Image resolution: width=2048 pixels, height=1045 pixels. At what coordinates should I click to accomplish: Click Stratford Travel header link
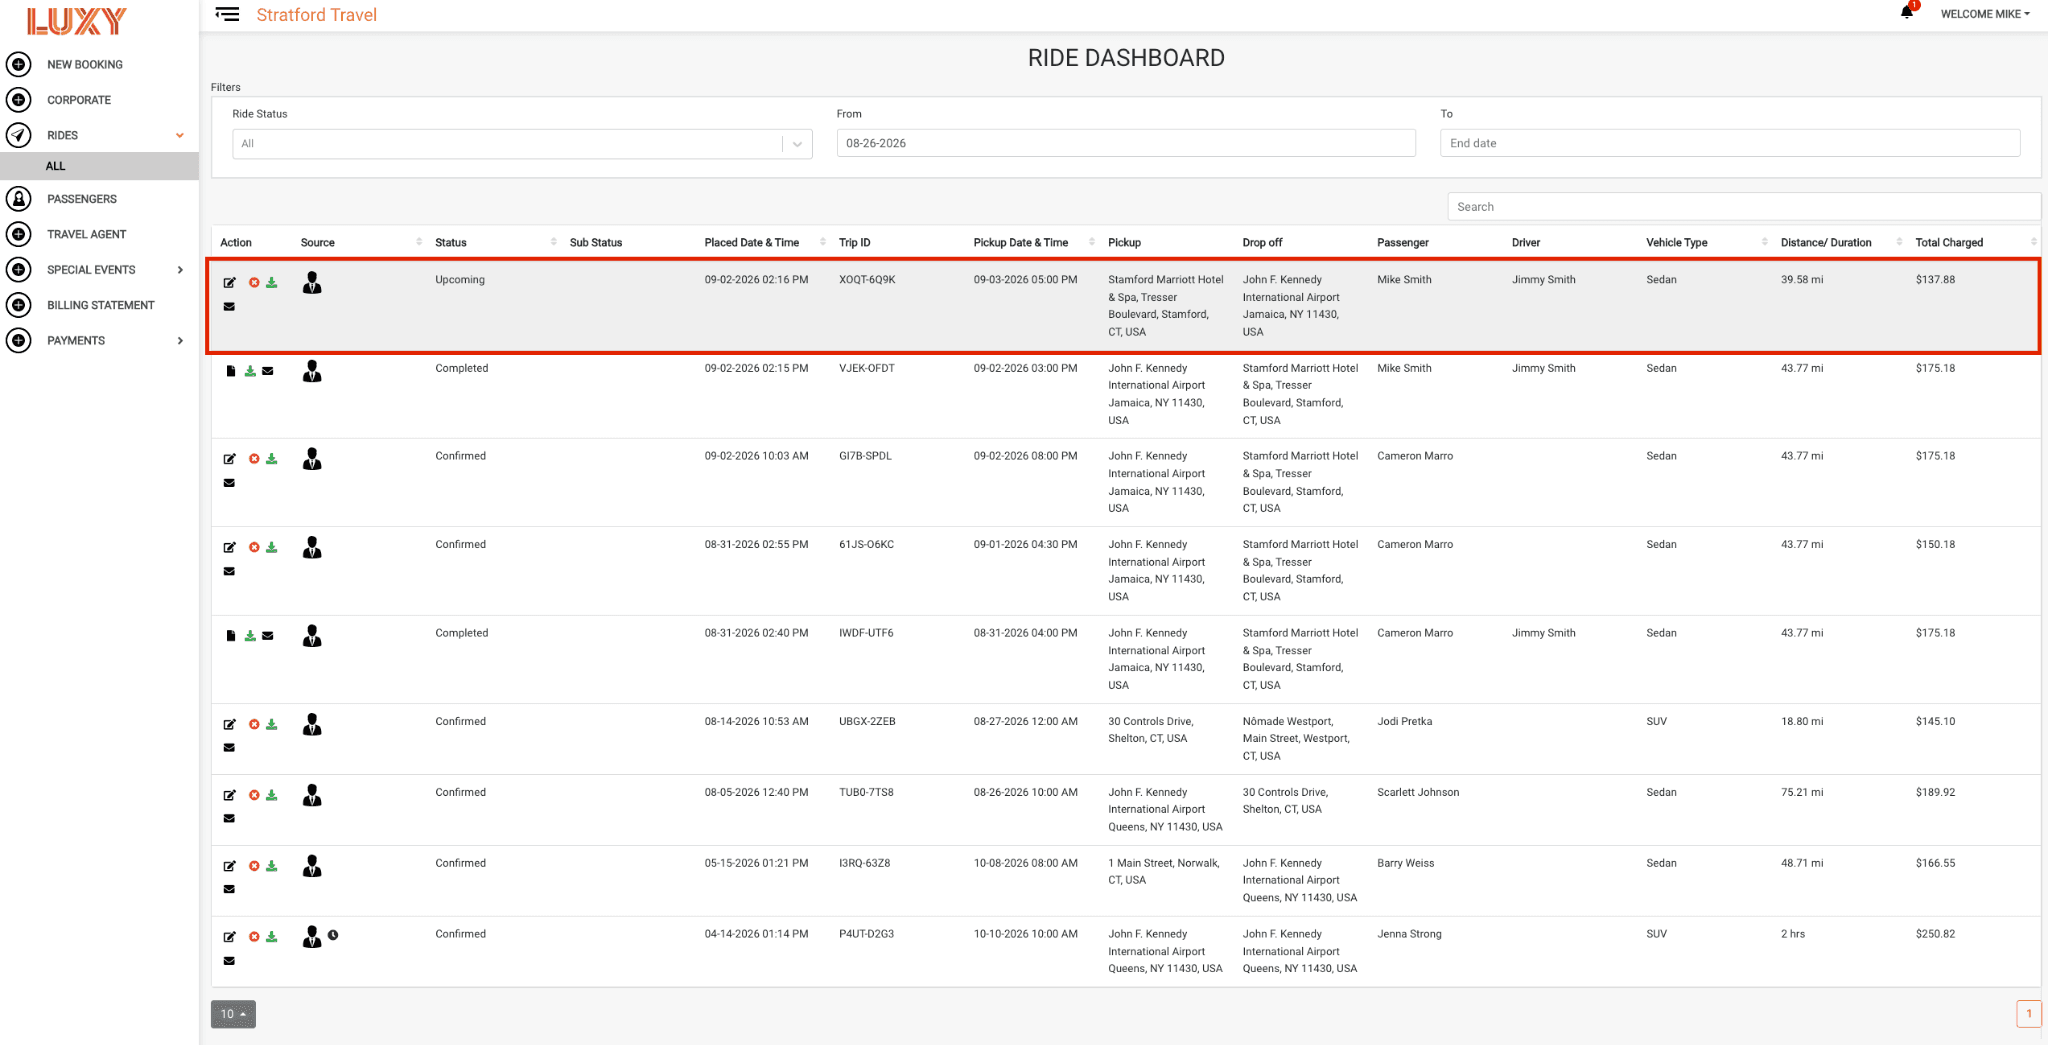click(316, 15)
